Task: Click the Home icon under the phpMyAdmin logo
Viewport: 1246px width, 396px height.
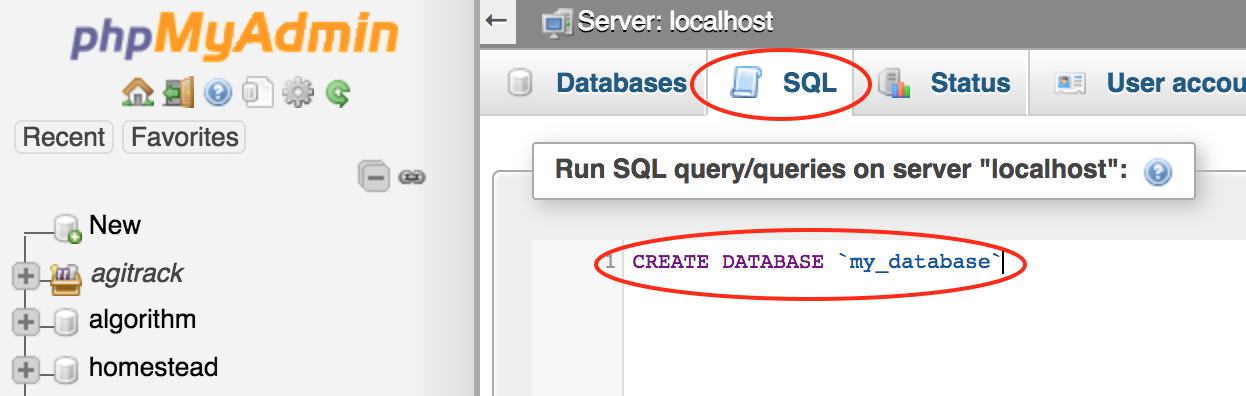Action: (x=137, y=93)
